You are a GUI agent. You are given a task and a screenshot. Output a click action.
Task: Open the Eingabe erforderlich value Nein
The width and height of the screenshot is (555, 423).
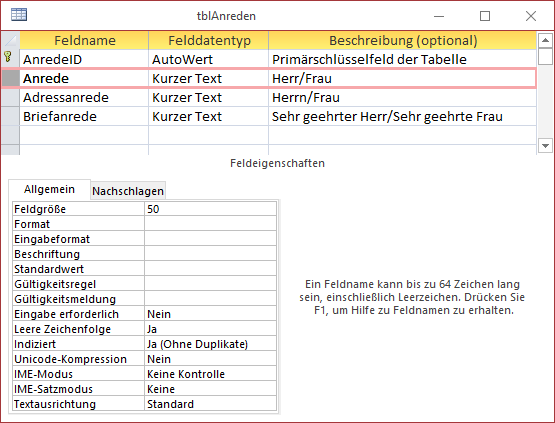coord(210,314)
